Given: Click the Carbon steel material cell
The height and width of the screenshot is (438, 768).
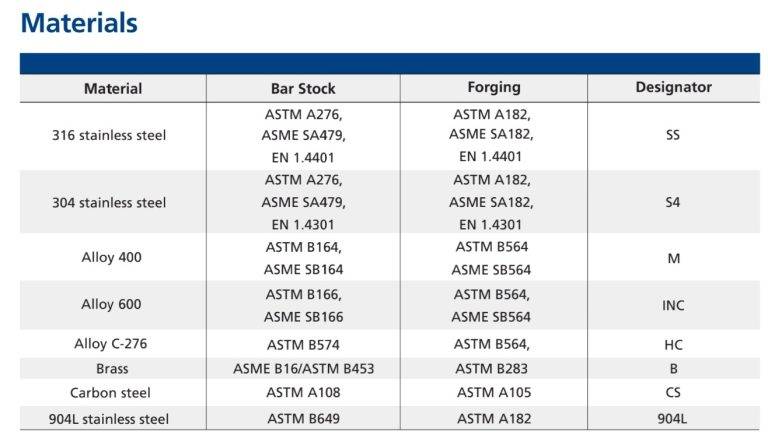Looking at the screenshot, I should tap(112, 393).
